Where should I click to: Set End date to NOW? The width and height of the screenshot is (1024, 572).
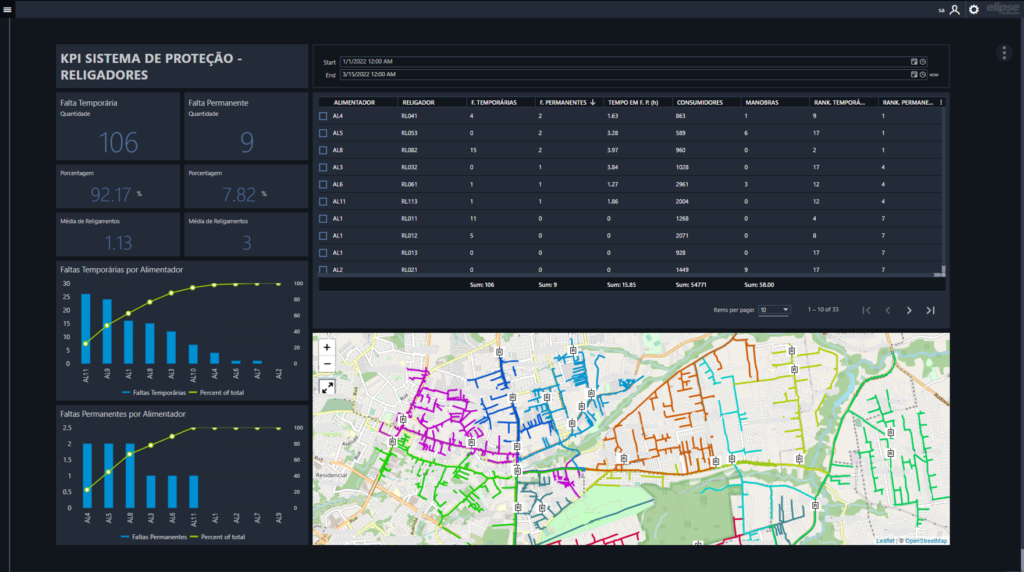[934, 75]
